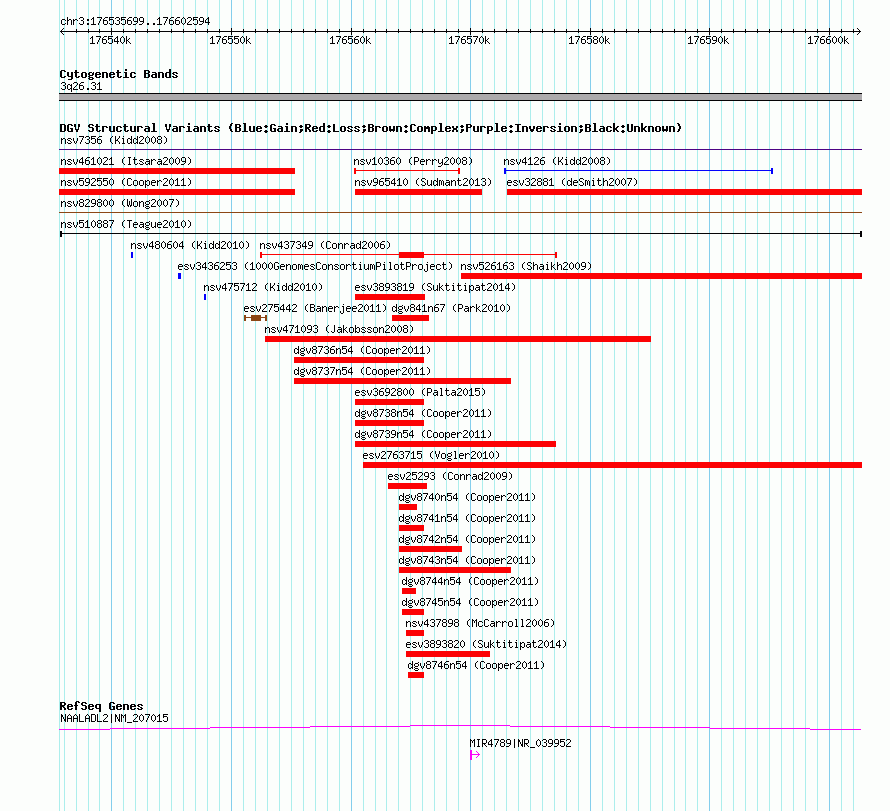Screen dimensions: 890x811
Task: Click the 176570k ruler tick label
Action: 469,40
